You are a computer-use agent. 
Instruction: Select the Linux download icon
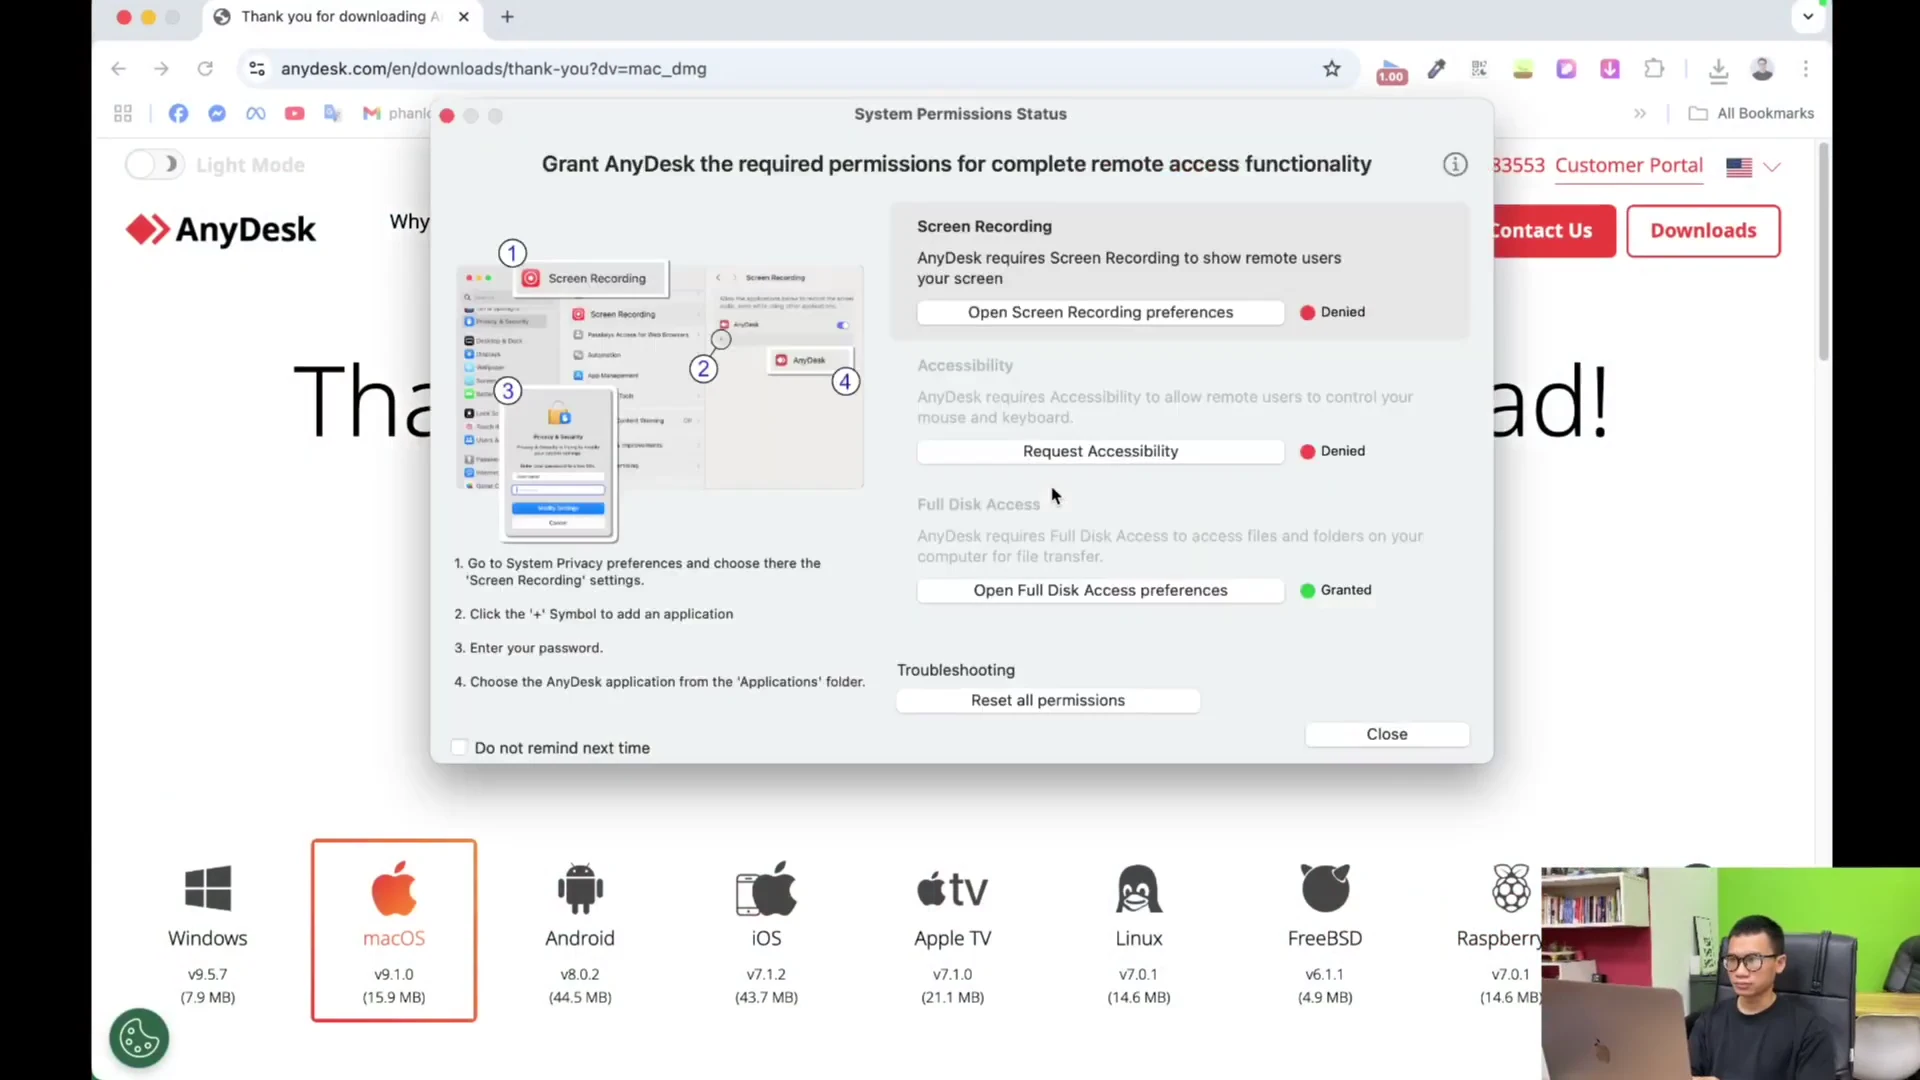pos(1139,888)
